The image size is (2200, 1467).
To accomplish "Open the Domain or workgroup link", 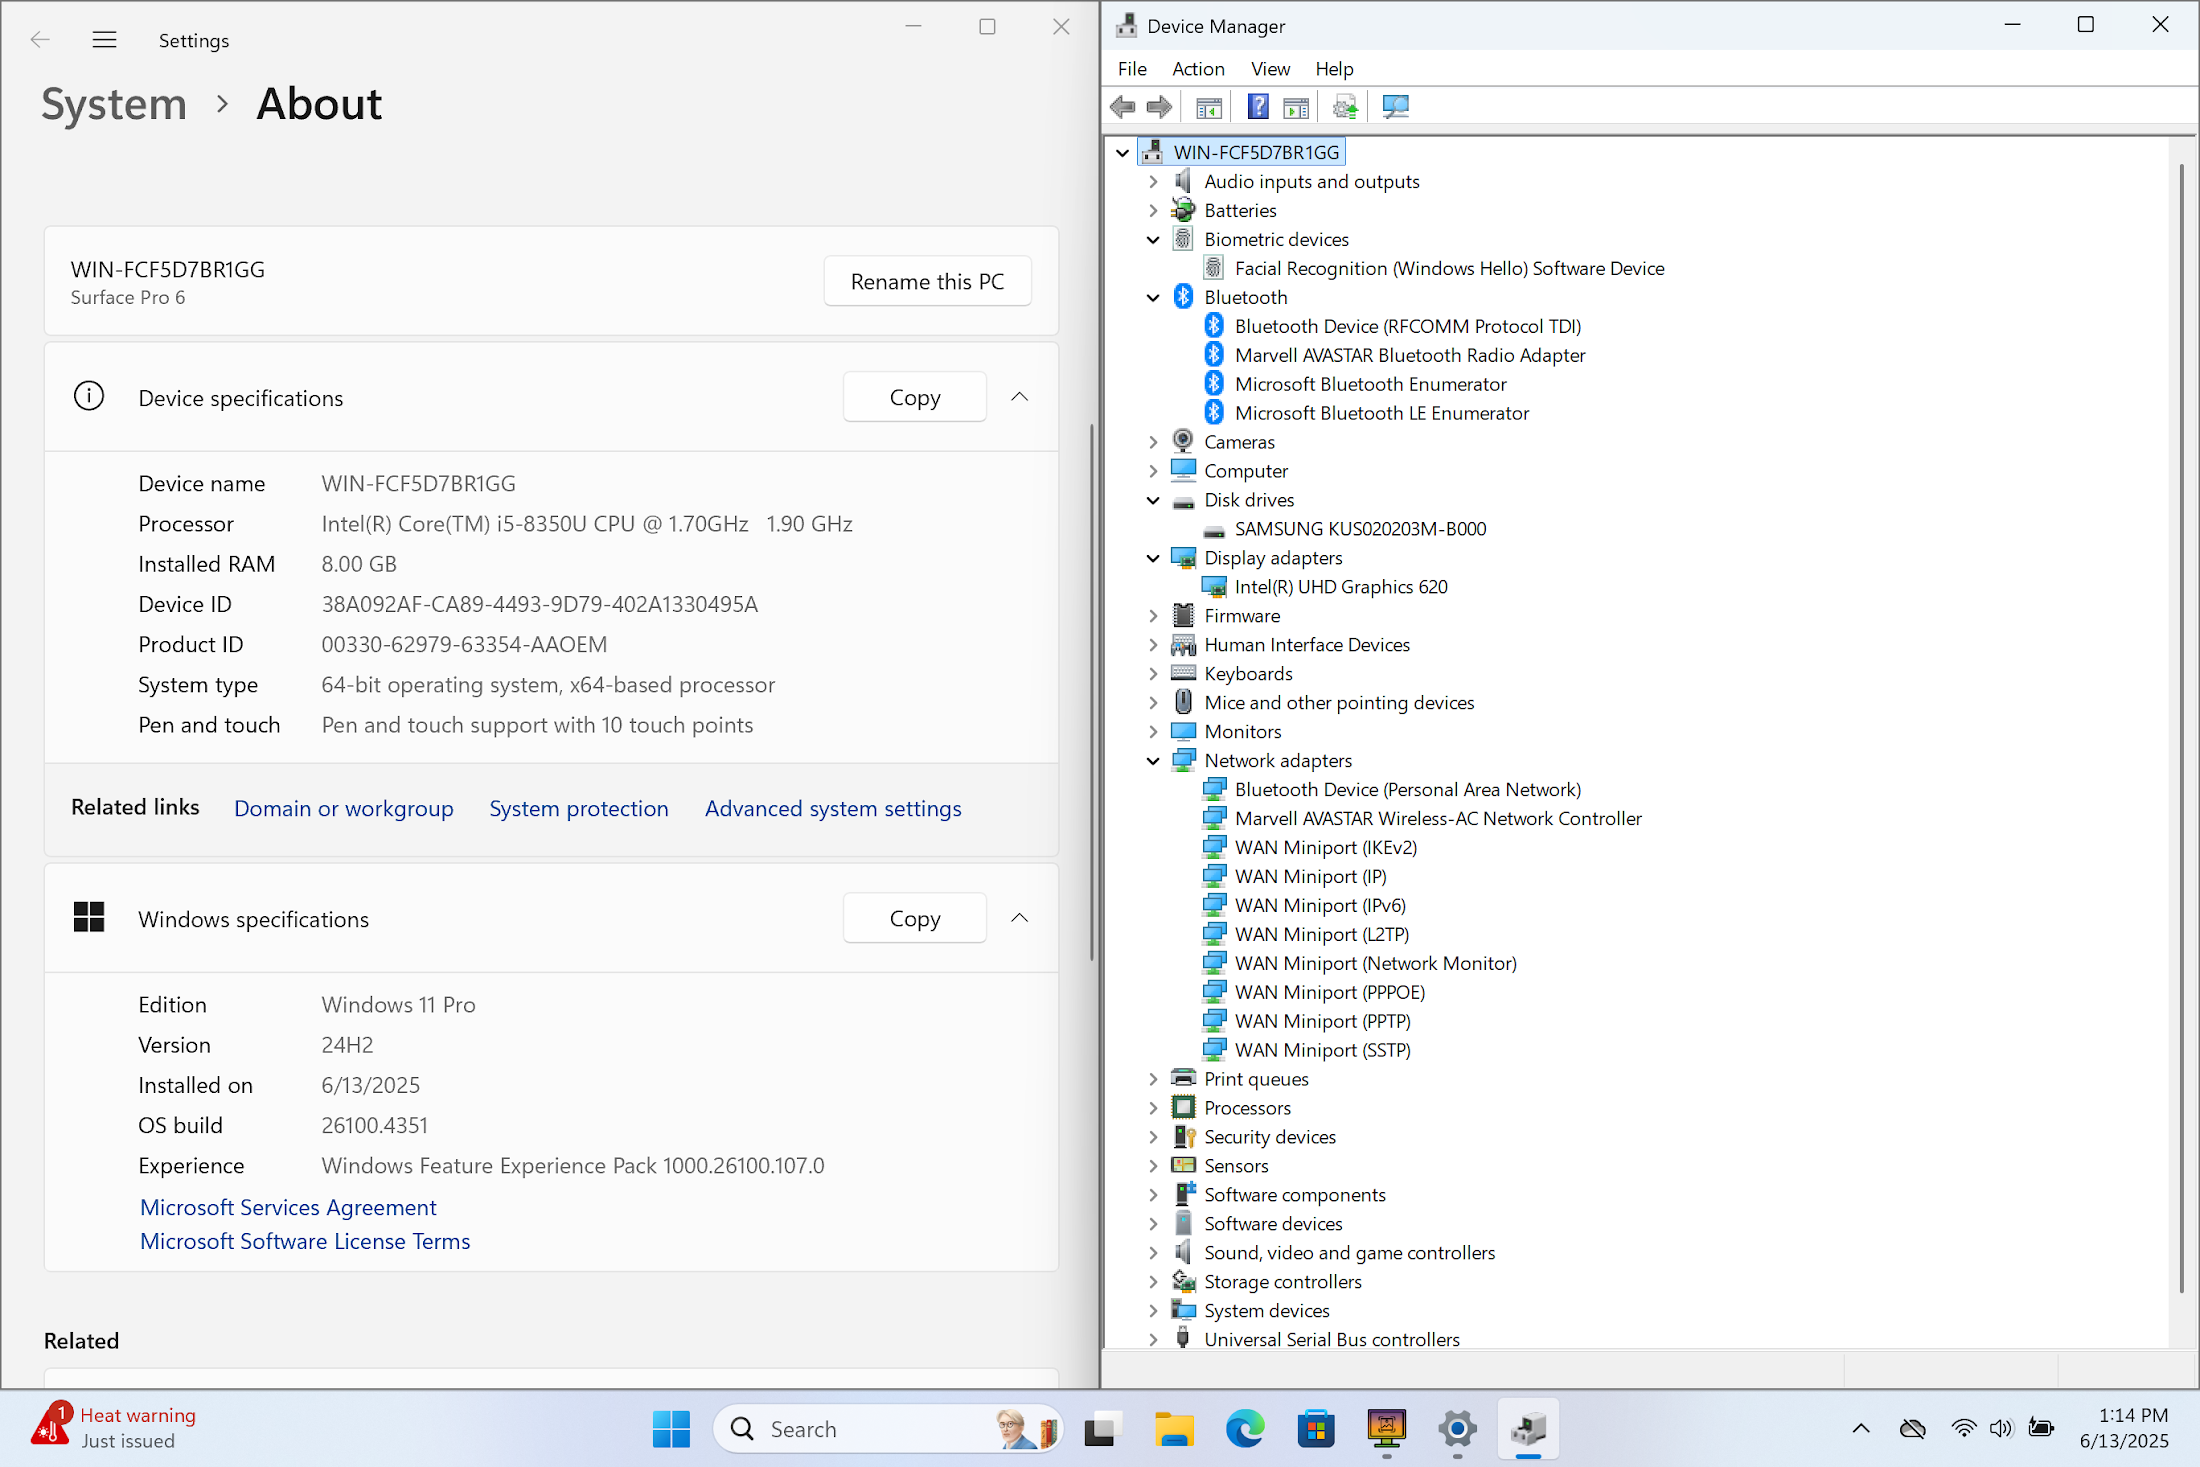I will tap(344, 808).
